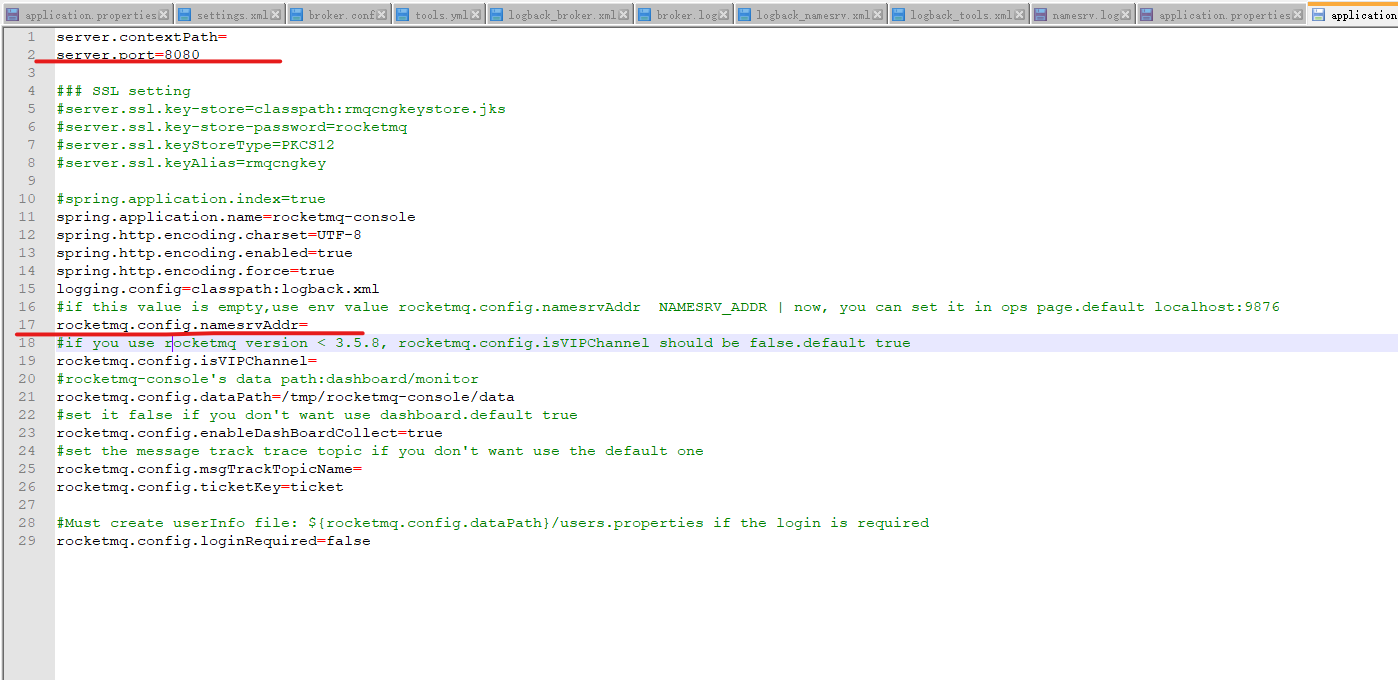Select line 2 via its line number
The height and width of the screenshot is (680, 1398).
tap(32, 55)
